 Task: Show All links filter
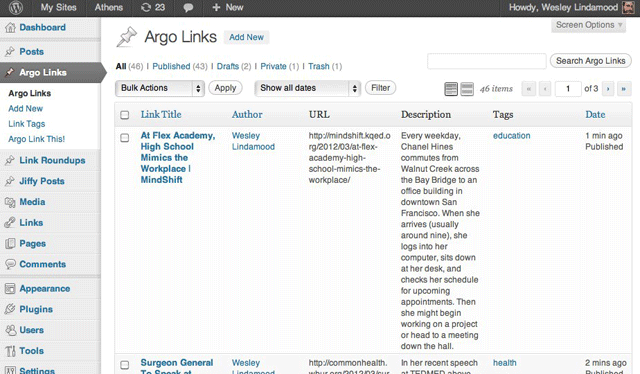(x=121, y=66)
